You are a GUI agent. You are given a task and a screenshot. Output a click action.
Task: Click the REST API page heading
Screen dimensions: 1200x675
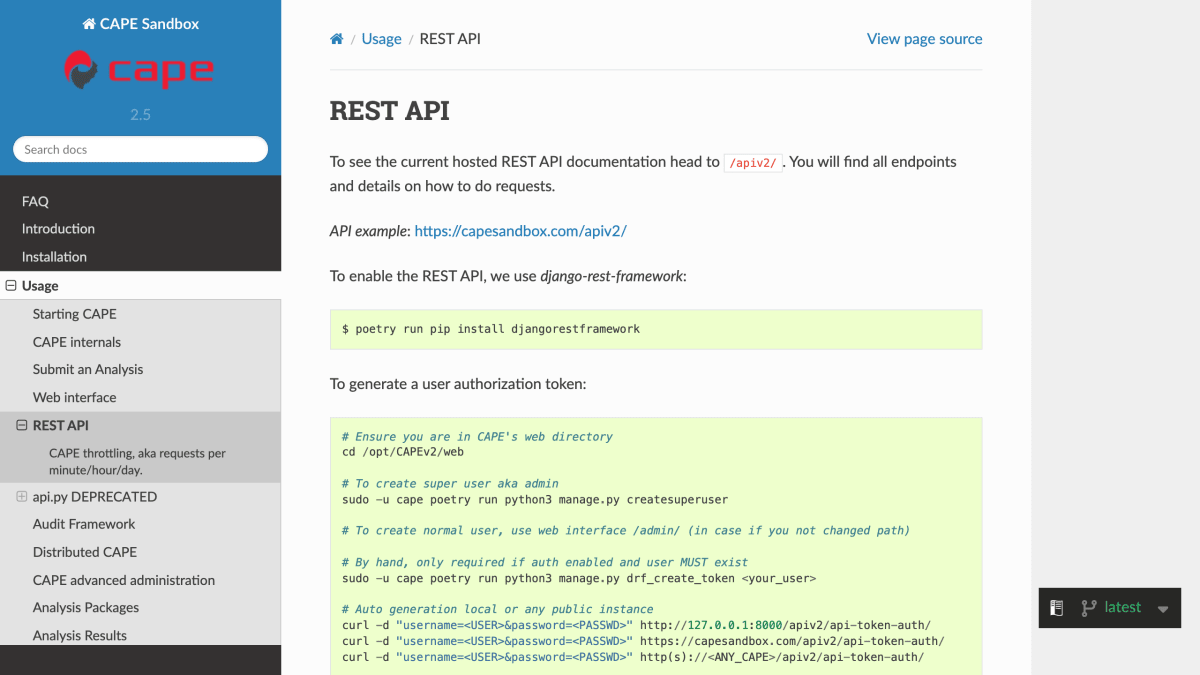pyautogui.click(x=390, y=111)
